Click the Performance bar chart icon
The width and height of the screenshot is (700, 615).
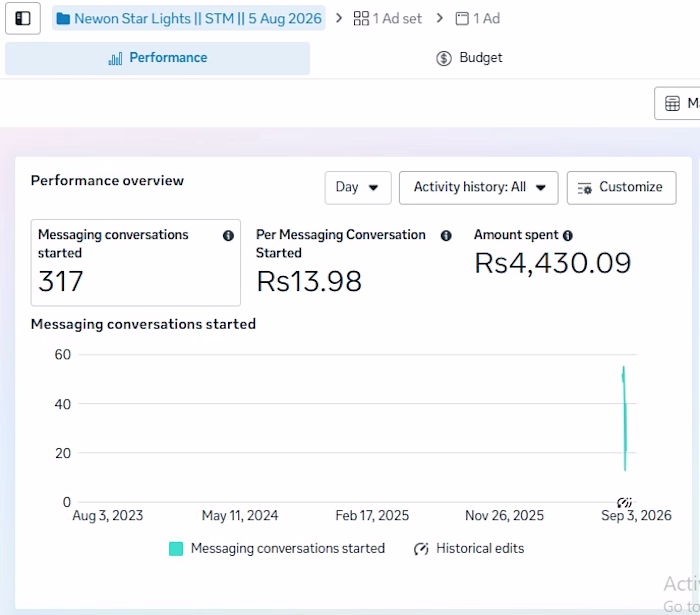pyautogui.click(x=115, y=58)
